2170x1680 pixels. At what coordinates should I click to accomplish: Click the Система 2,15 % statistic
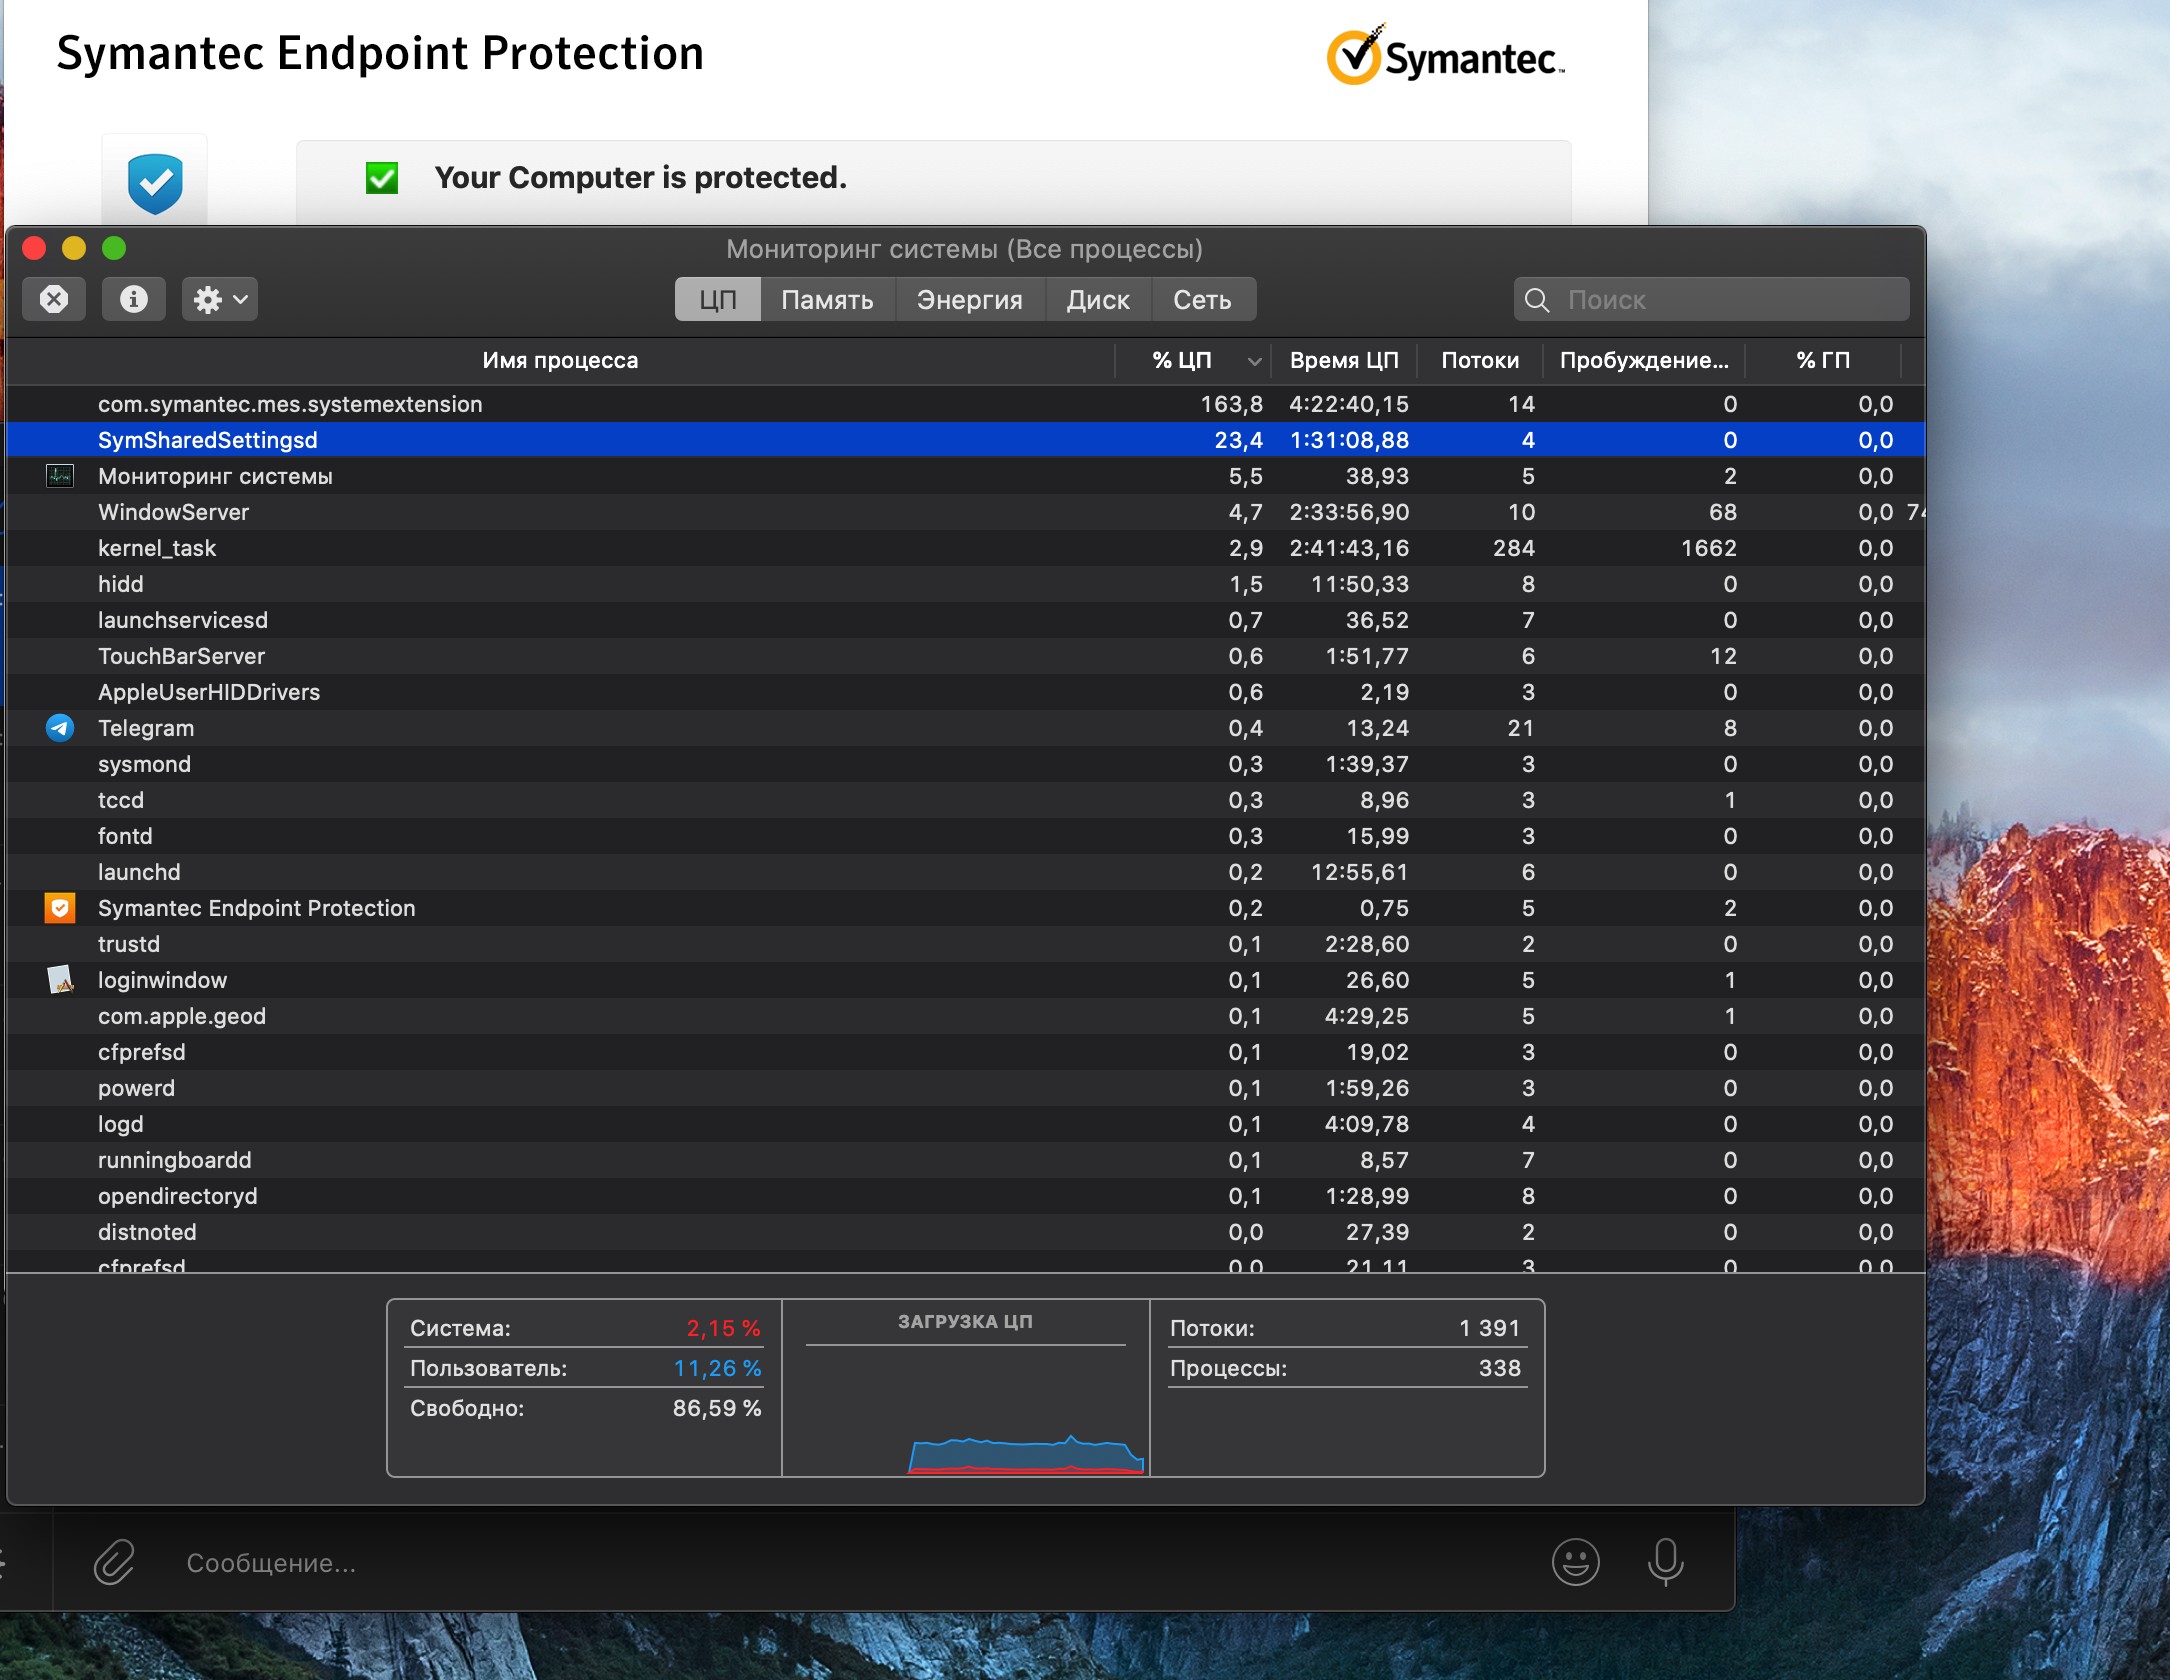coord(585,1328)
